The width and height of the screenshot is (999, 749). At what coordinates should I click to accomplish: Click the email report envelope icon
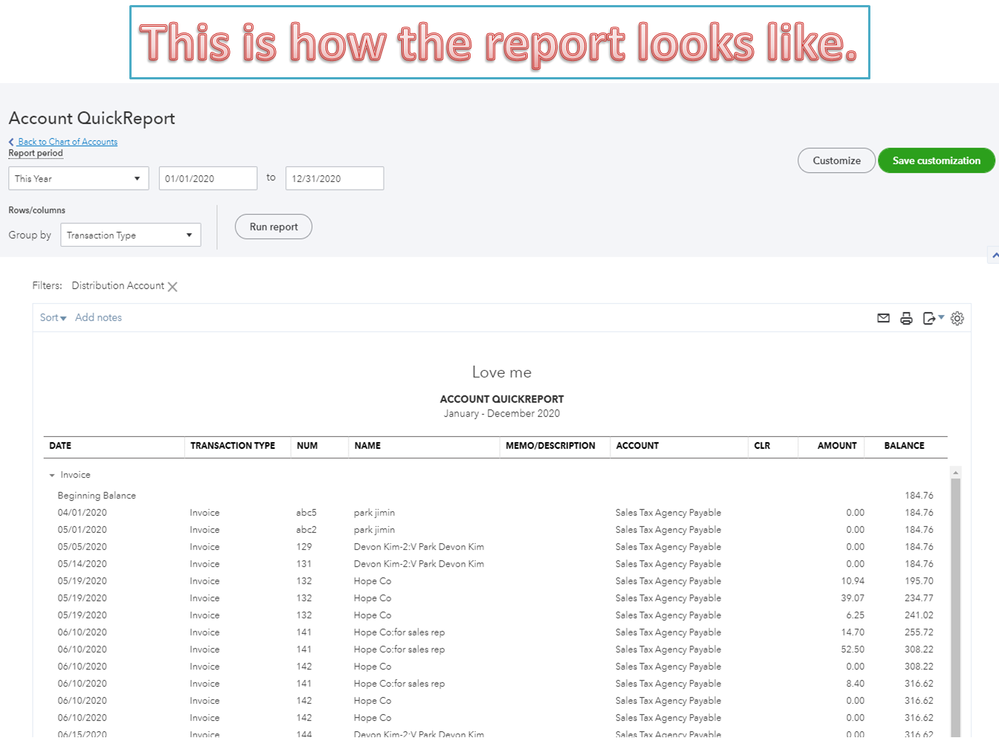[883, 318]
